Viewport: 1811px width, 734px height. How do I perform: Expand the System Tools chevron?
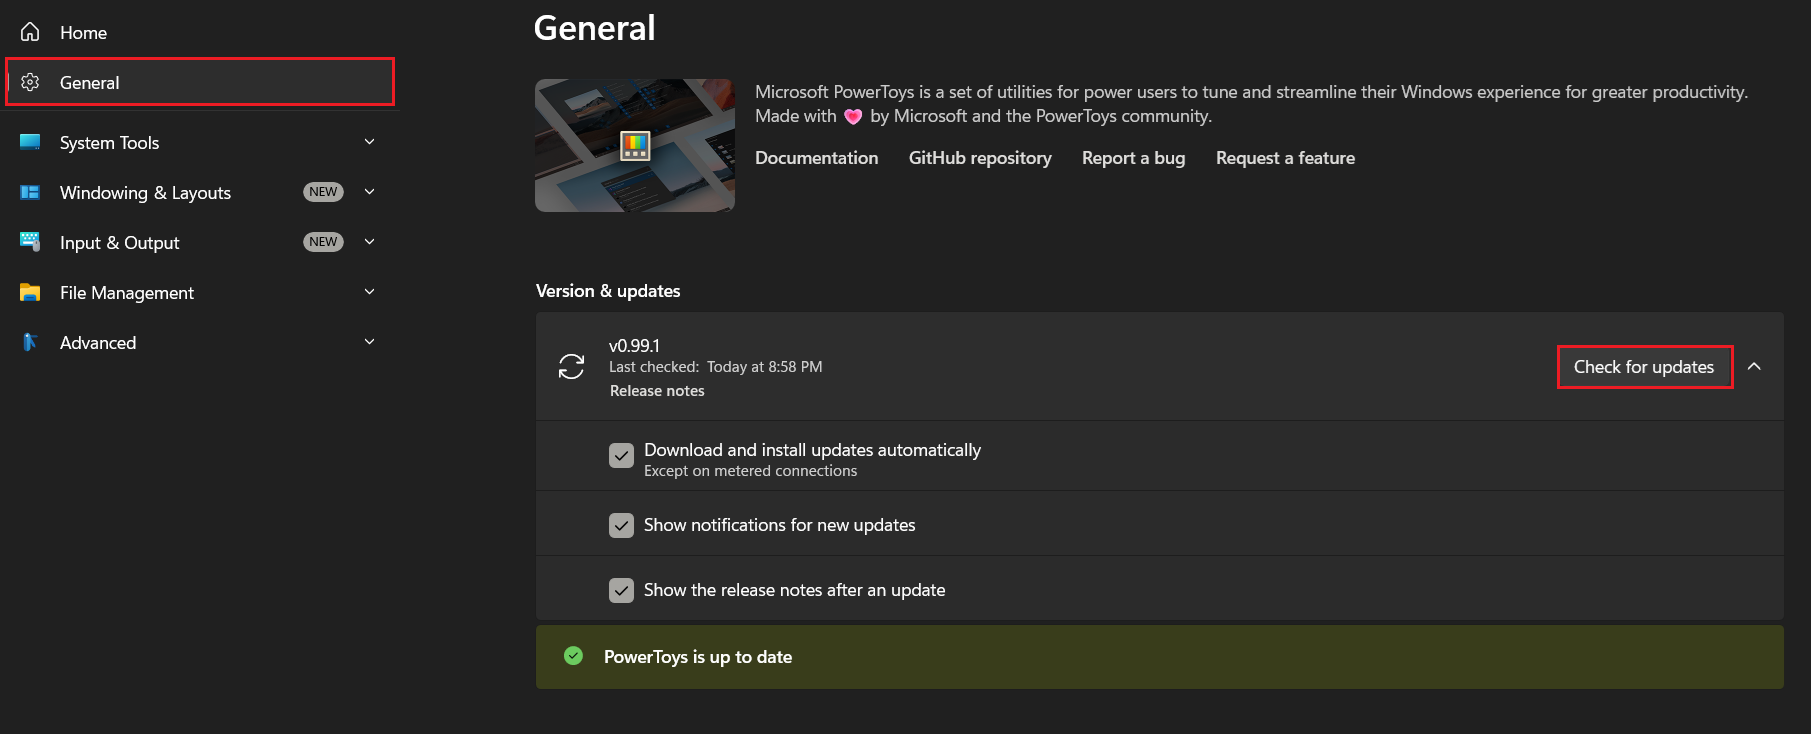pyautogui.click(x=369, y=142)
